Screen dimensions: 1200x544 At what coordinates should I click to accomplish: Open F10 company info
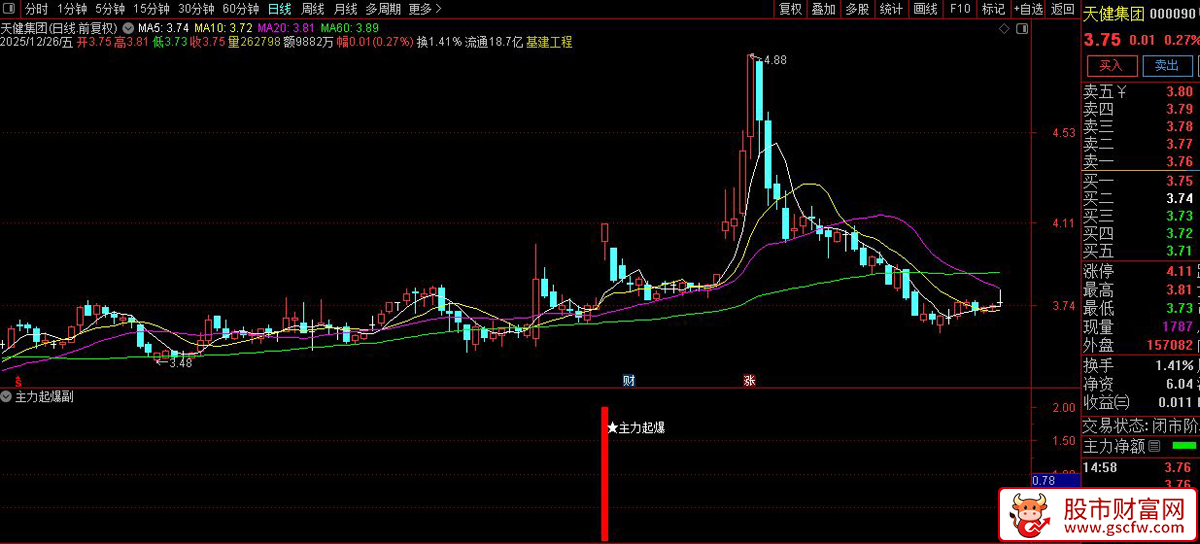(x=960, y=9)
